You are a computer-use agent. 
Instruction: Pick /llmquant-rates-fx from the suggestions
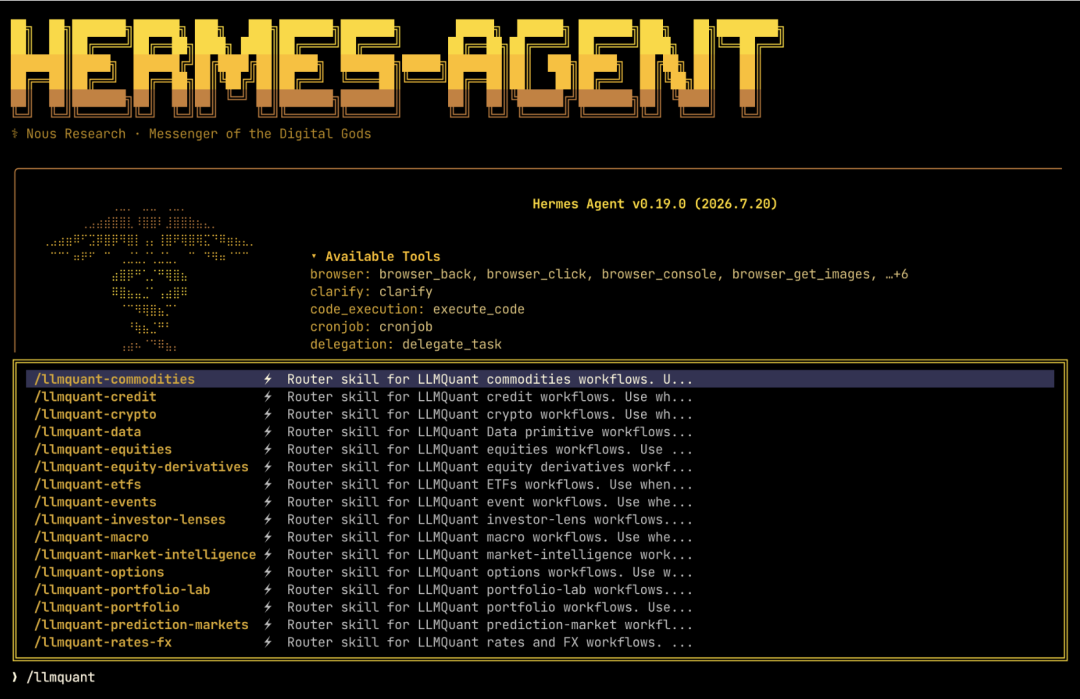click(x=103, y=643)
